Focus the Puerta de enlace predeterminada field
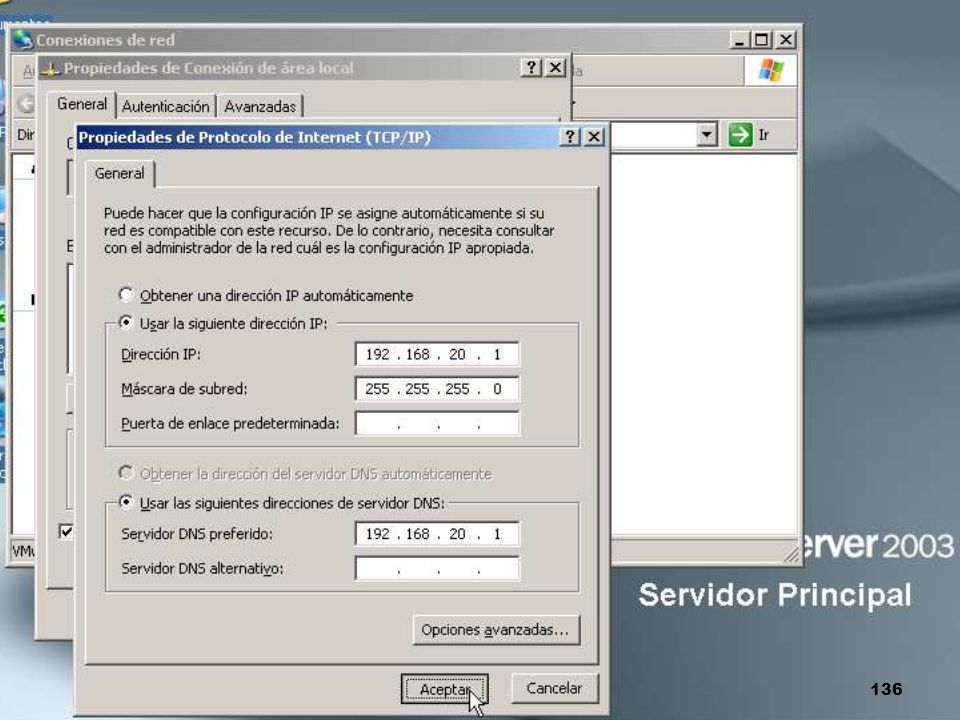The width and height of the screenshot is (960, 720). tap(437, 423)
